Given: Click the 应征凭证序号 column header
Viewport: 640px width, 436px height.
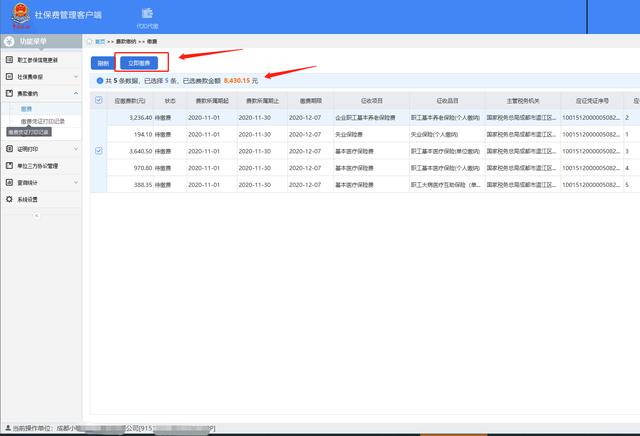Looking at the screenshot, I should click(x=592, y=101).
